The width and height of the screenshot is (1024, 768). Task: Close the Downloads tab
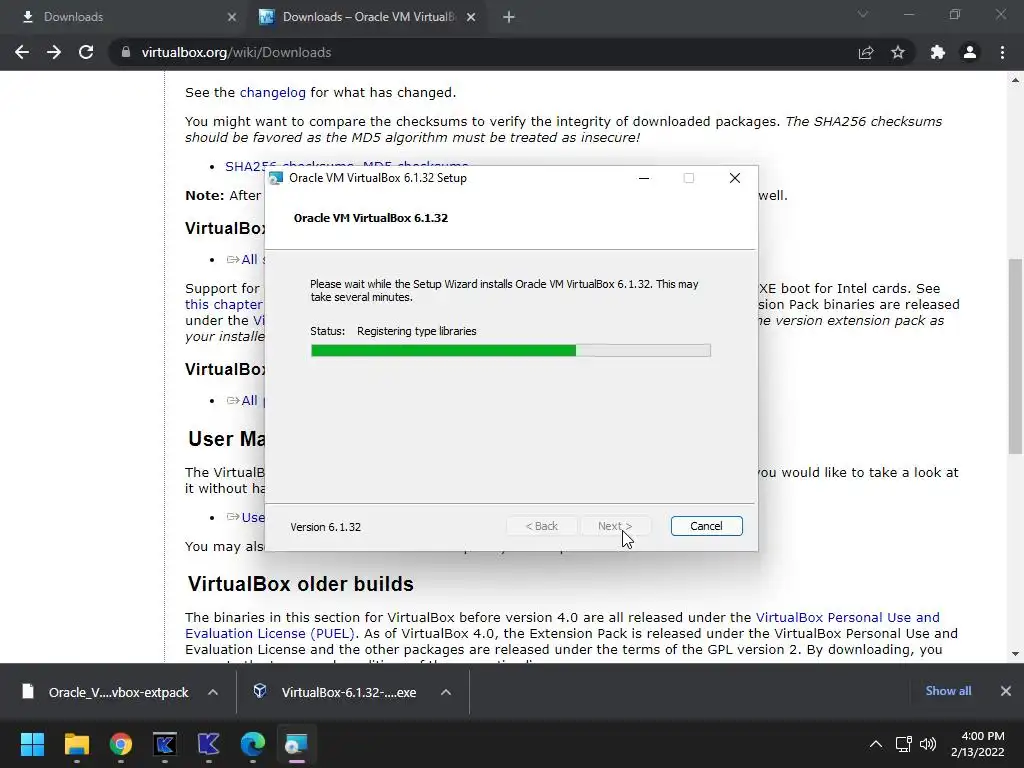232,17
